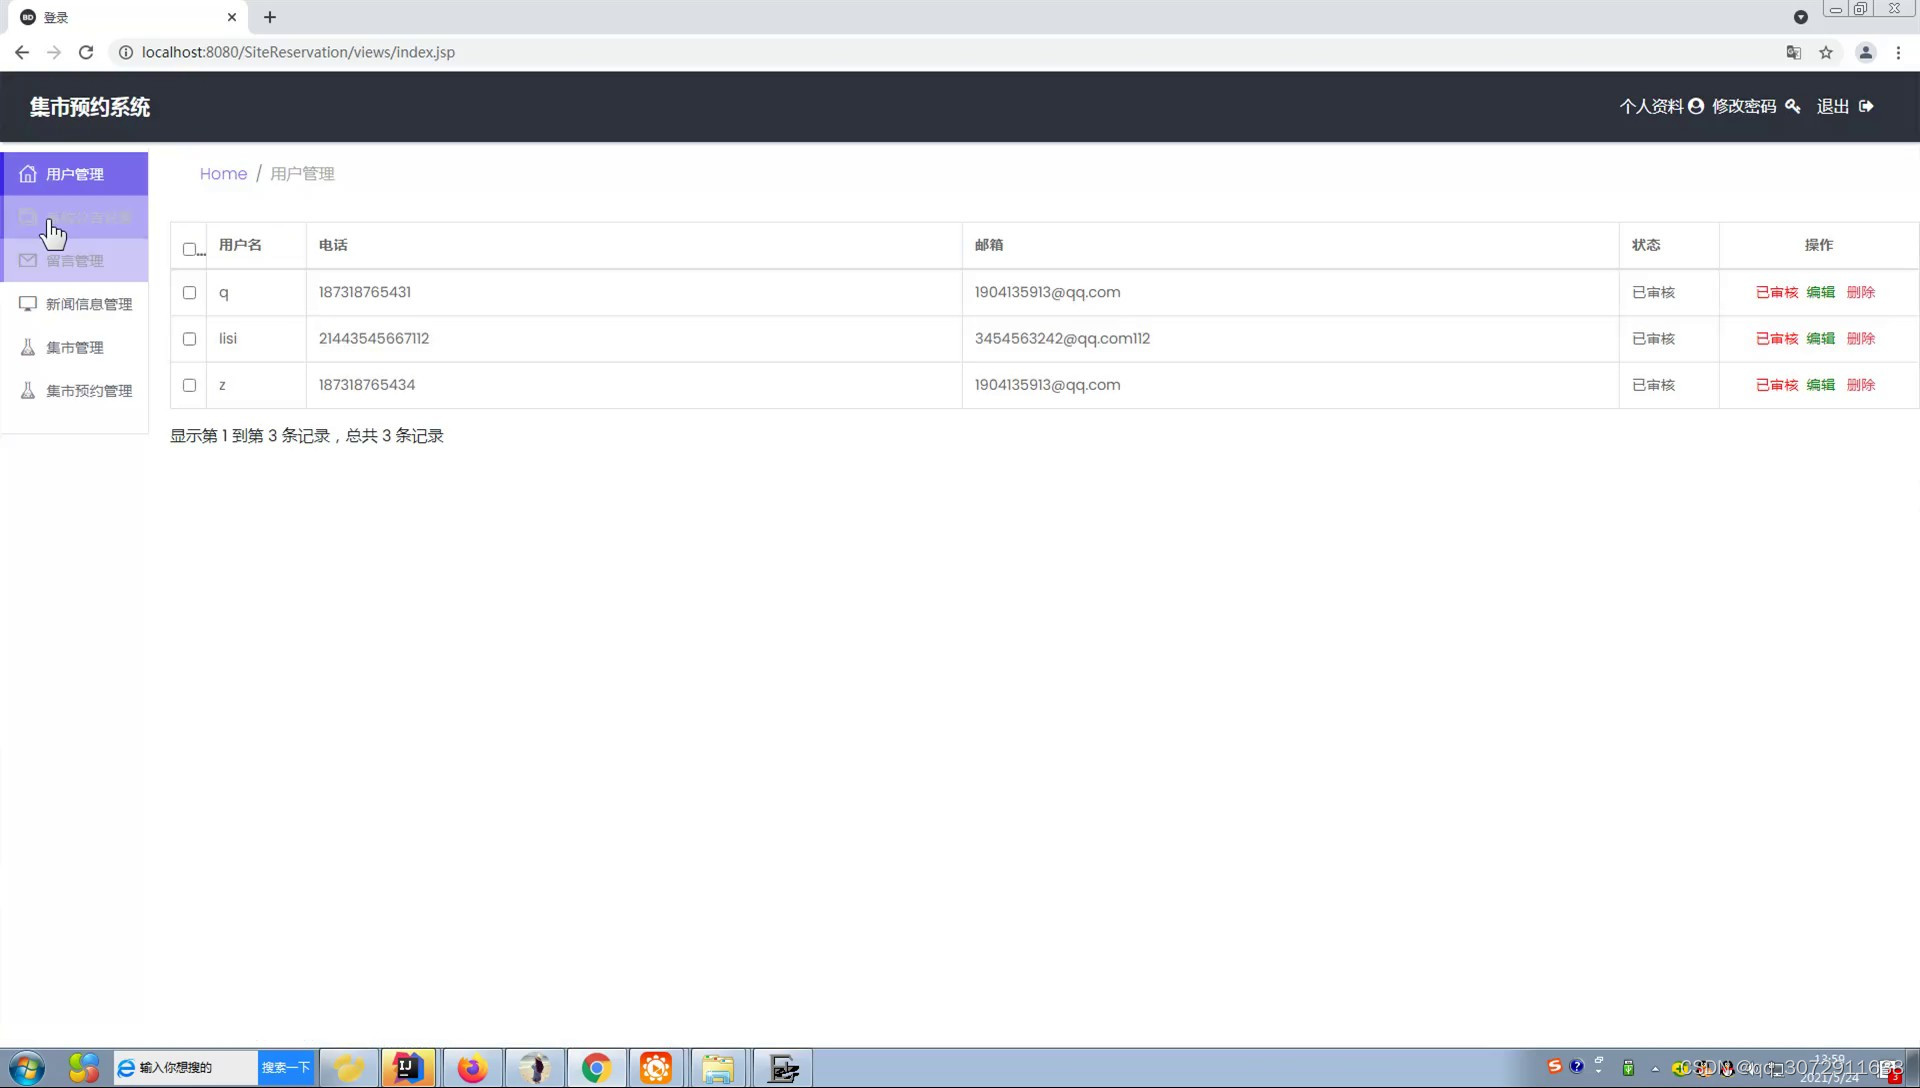
Task: Click the Sogou input method tray icon
Action: (1554, 1066)
